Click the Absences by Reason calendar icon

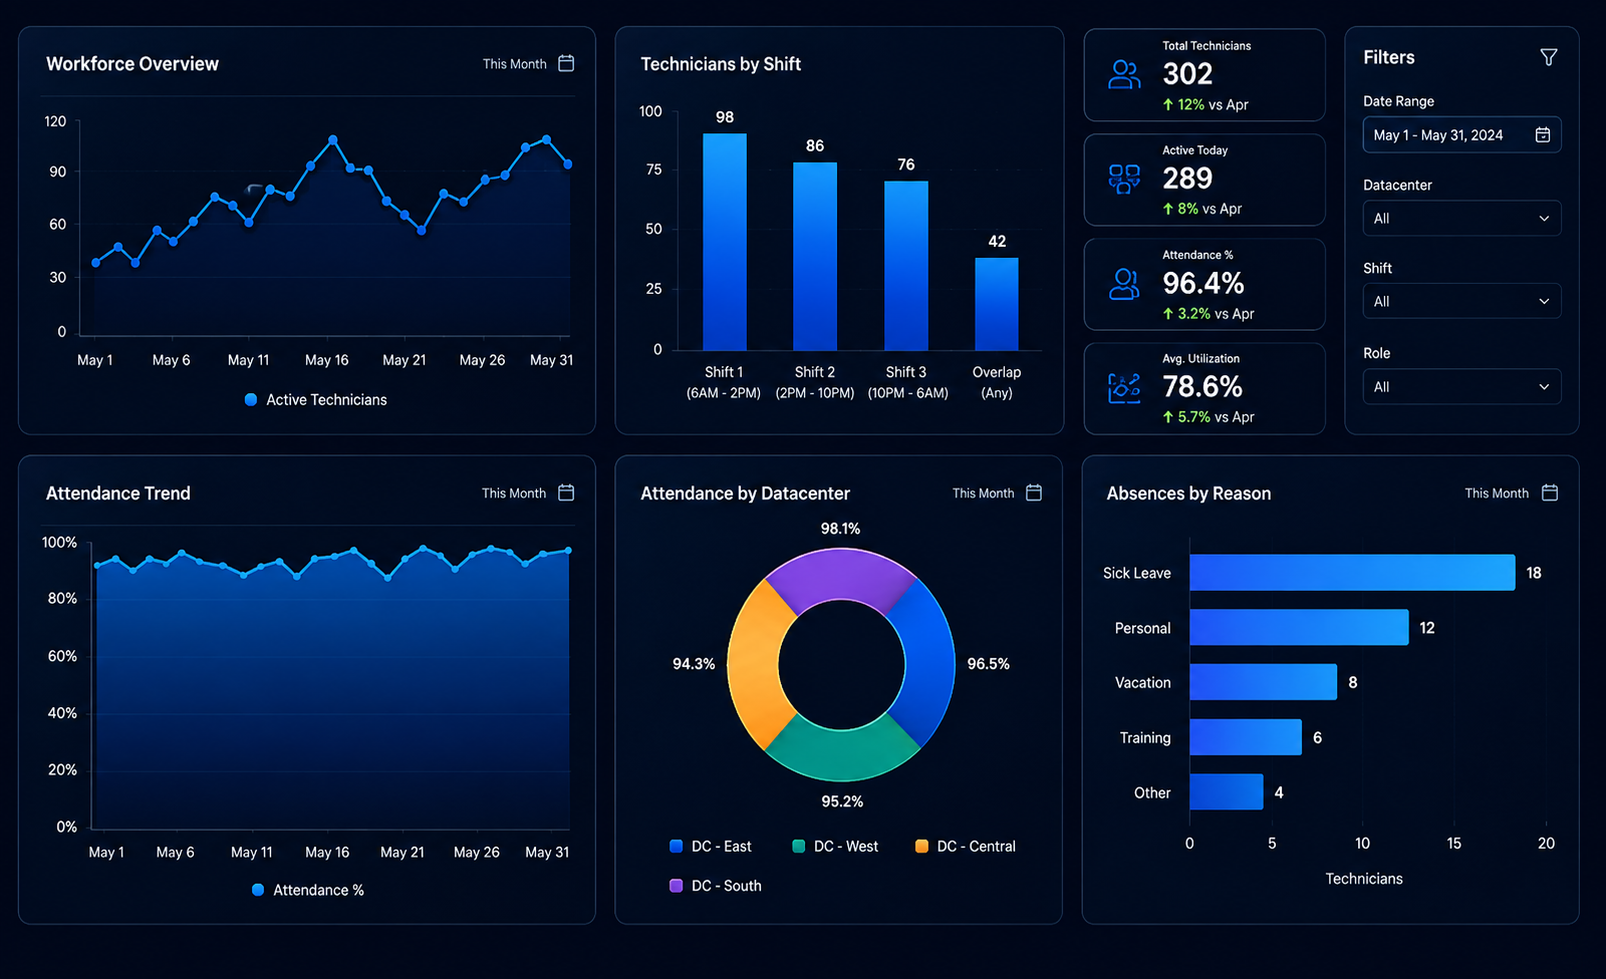pos(1550,492)
